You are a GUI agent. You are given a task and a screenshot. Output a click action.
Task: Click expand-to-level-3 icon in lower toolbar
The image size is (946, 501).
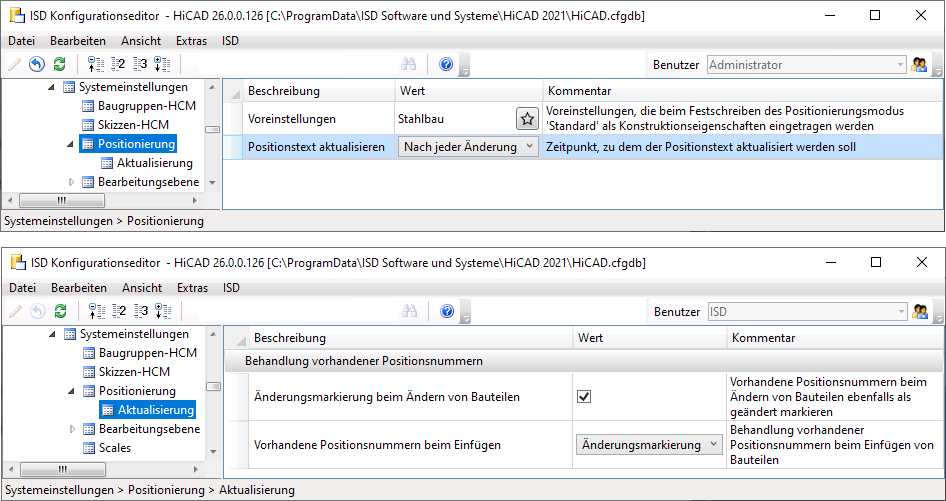[x=141, y=312]
